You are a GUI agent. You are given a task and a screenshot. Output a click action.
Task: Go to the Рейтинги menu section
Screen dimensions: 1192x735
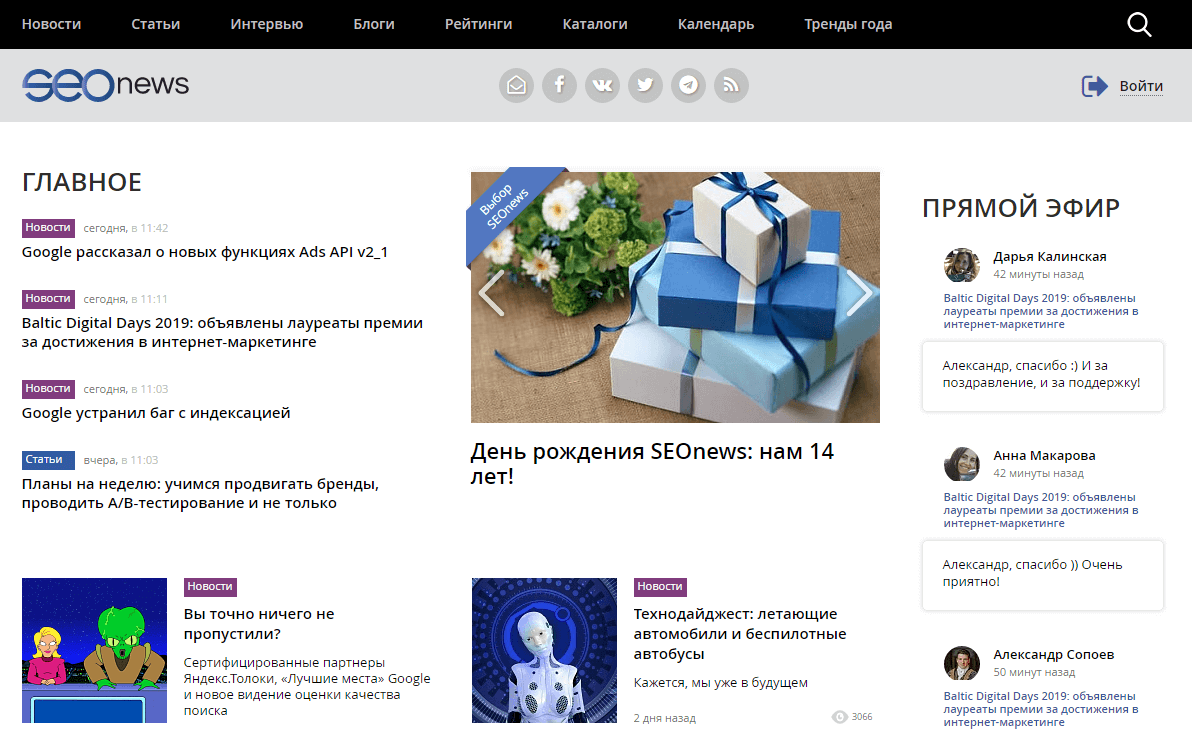478,24
